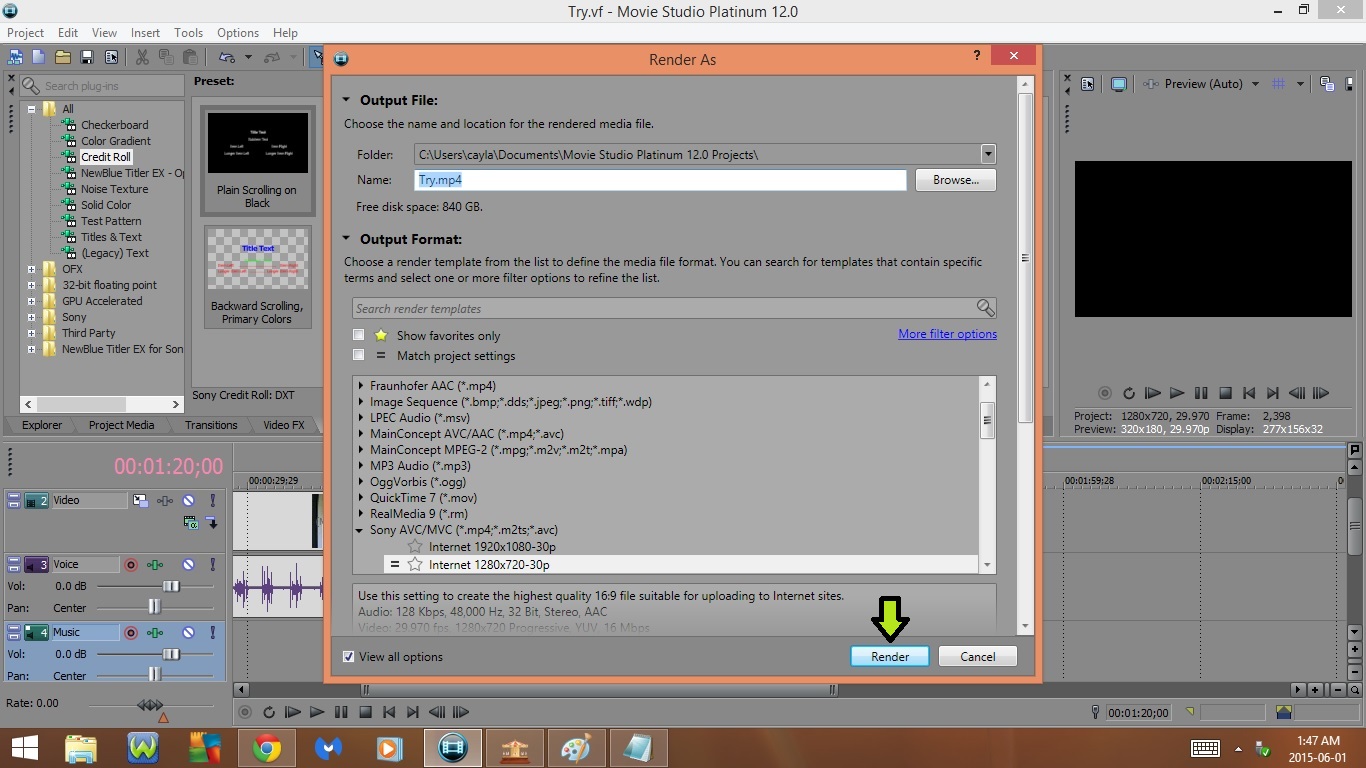Open the Folder path dropdown

988,154
